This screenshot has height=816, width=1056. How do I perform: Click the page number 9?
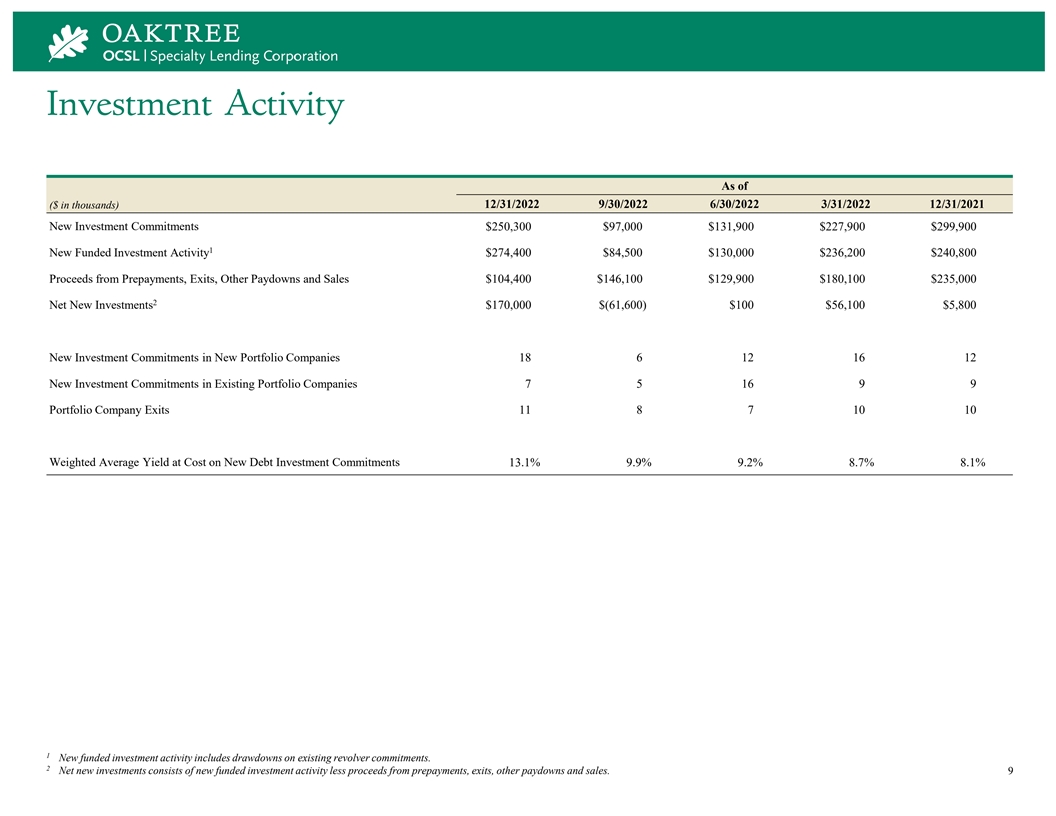[1011, 771]
